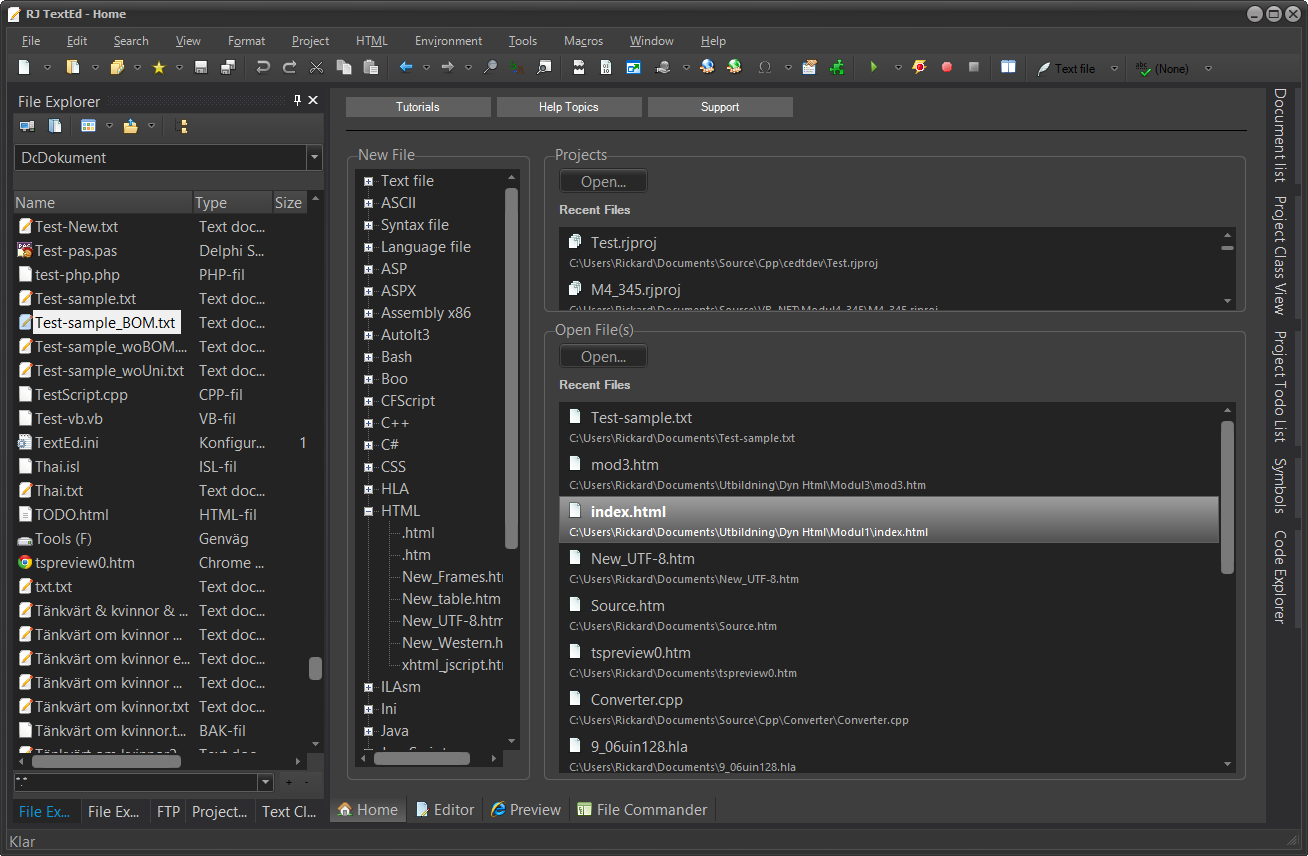Click the red record macro icon
1308x856 pixels.
click(x=946, y=68)
